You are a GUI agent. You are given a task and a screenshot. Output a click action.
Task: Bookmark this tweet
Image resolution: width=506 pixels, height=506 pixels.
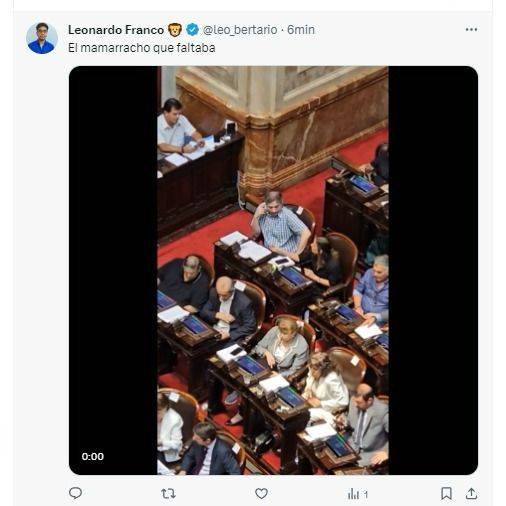coord(446,493)
